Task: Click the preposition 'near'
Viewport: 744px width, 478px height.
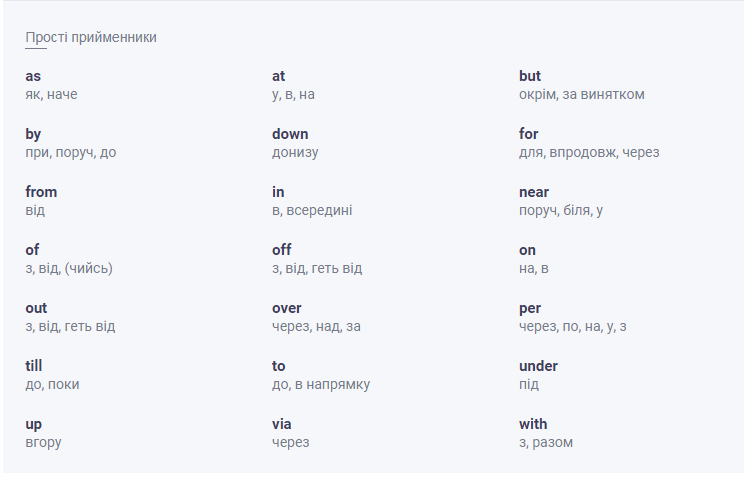Action: click(x=534, y=192)
